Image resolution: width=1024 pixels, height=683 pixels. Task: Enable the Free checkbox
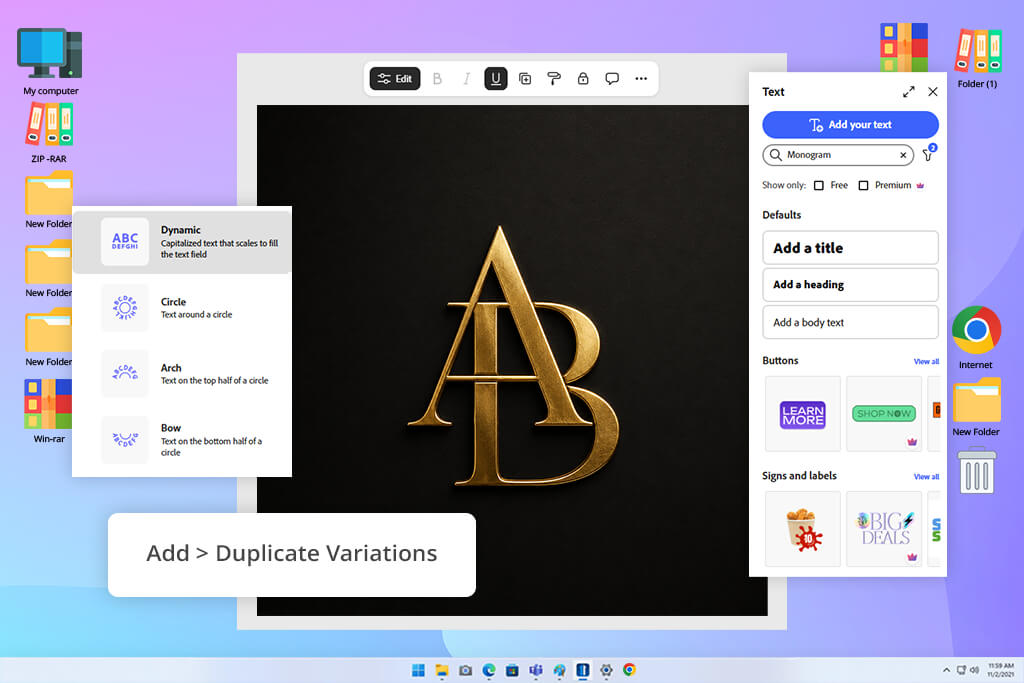[819, 185]
